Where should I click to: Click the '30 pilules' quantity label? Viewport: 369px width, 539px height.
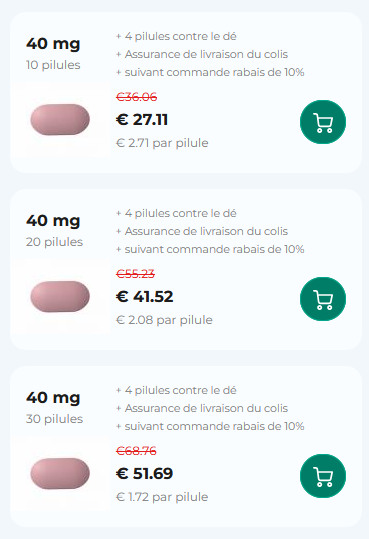pos(54,419)
